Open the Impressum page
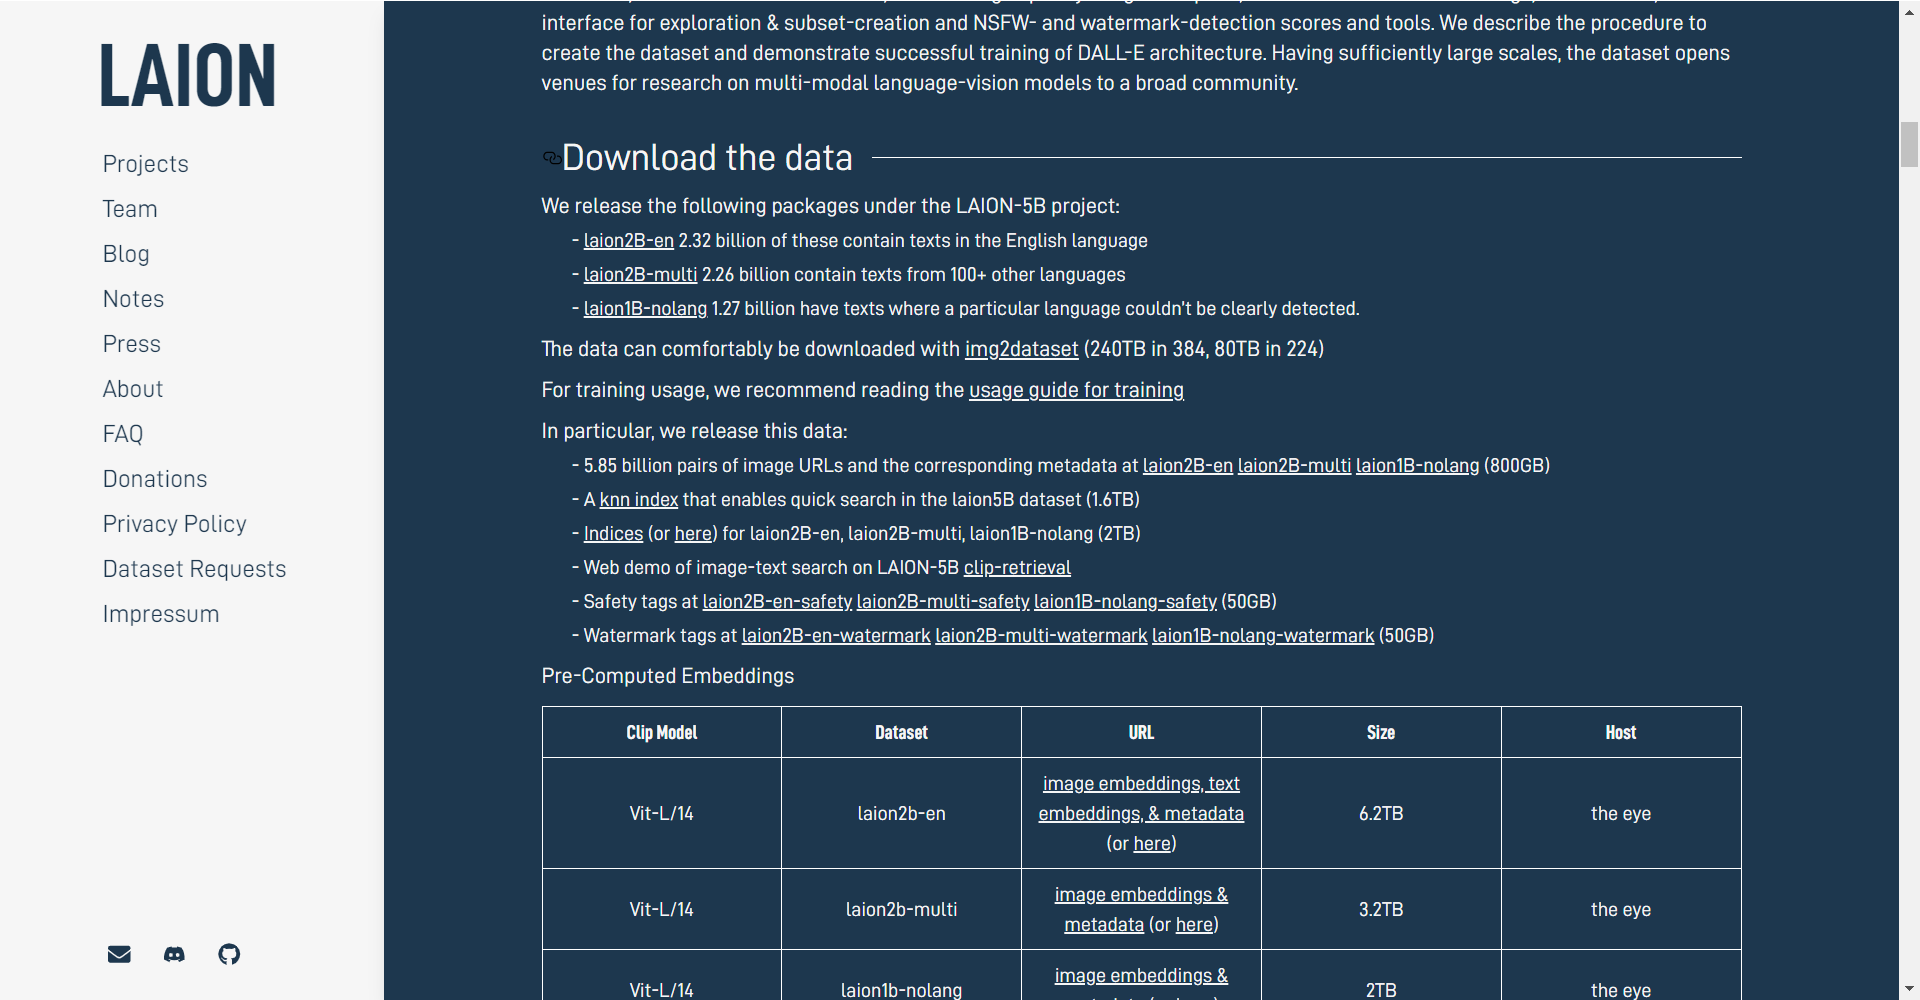Screen dimensions: 1920x1000 pos(161,614)
